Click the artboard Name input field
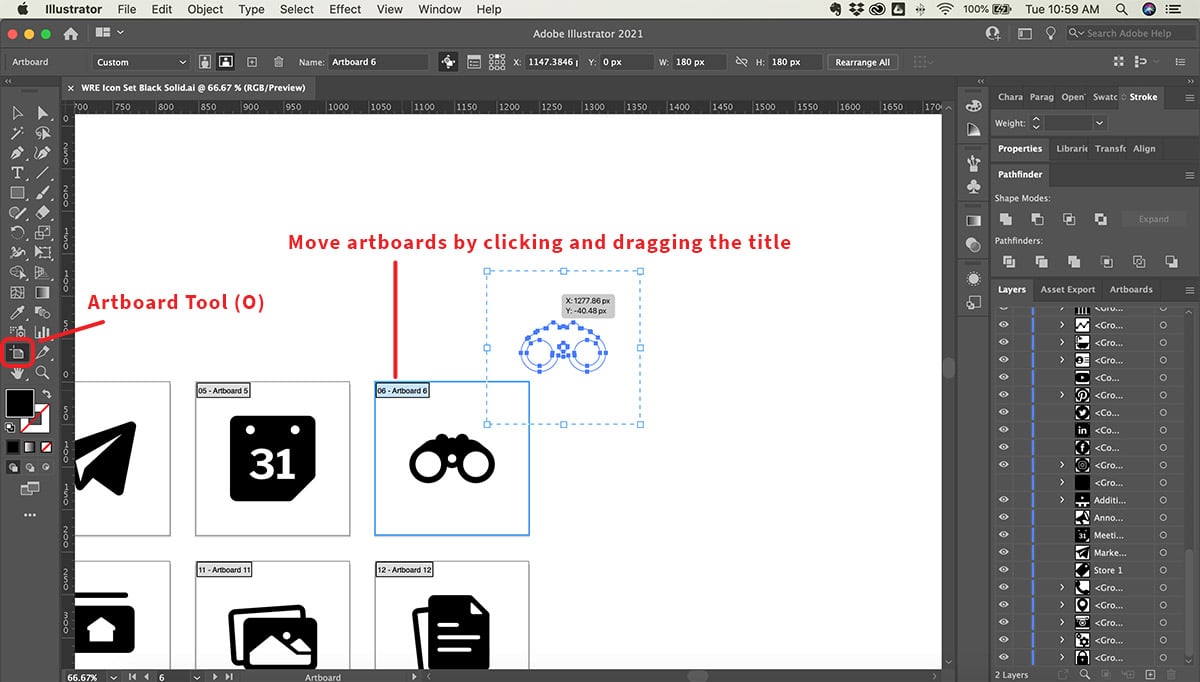The width and height of the screenshot is (1200, 682). pos(376,62)
